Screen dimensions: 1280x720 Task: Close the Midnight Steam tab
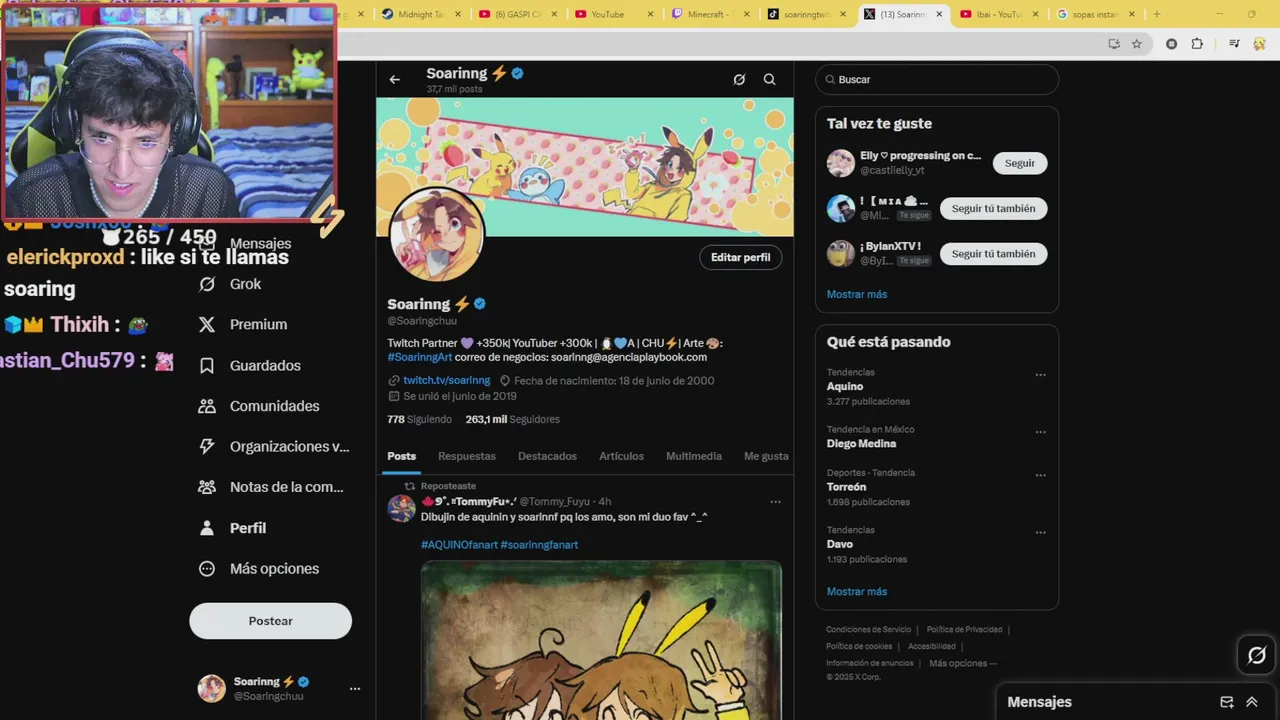459,14
